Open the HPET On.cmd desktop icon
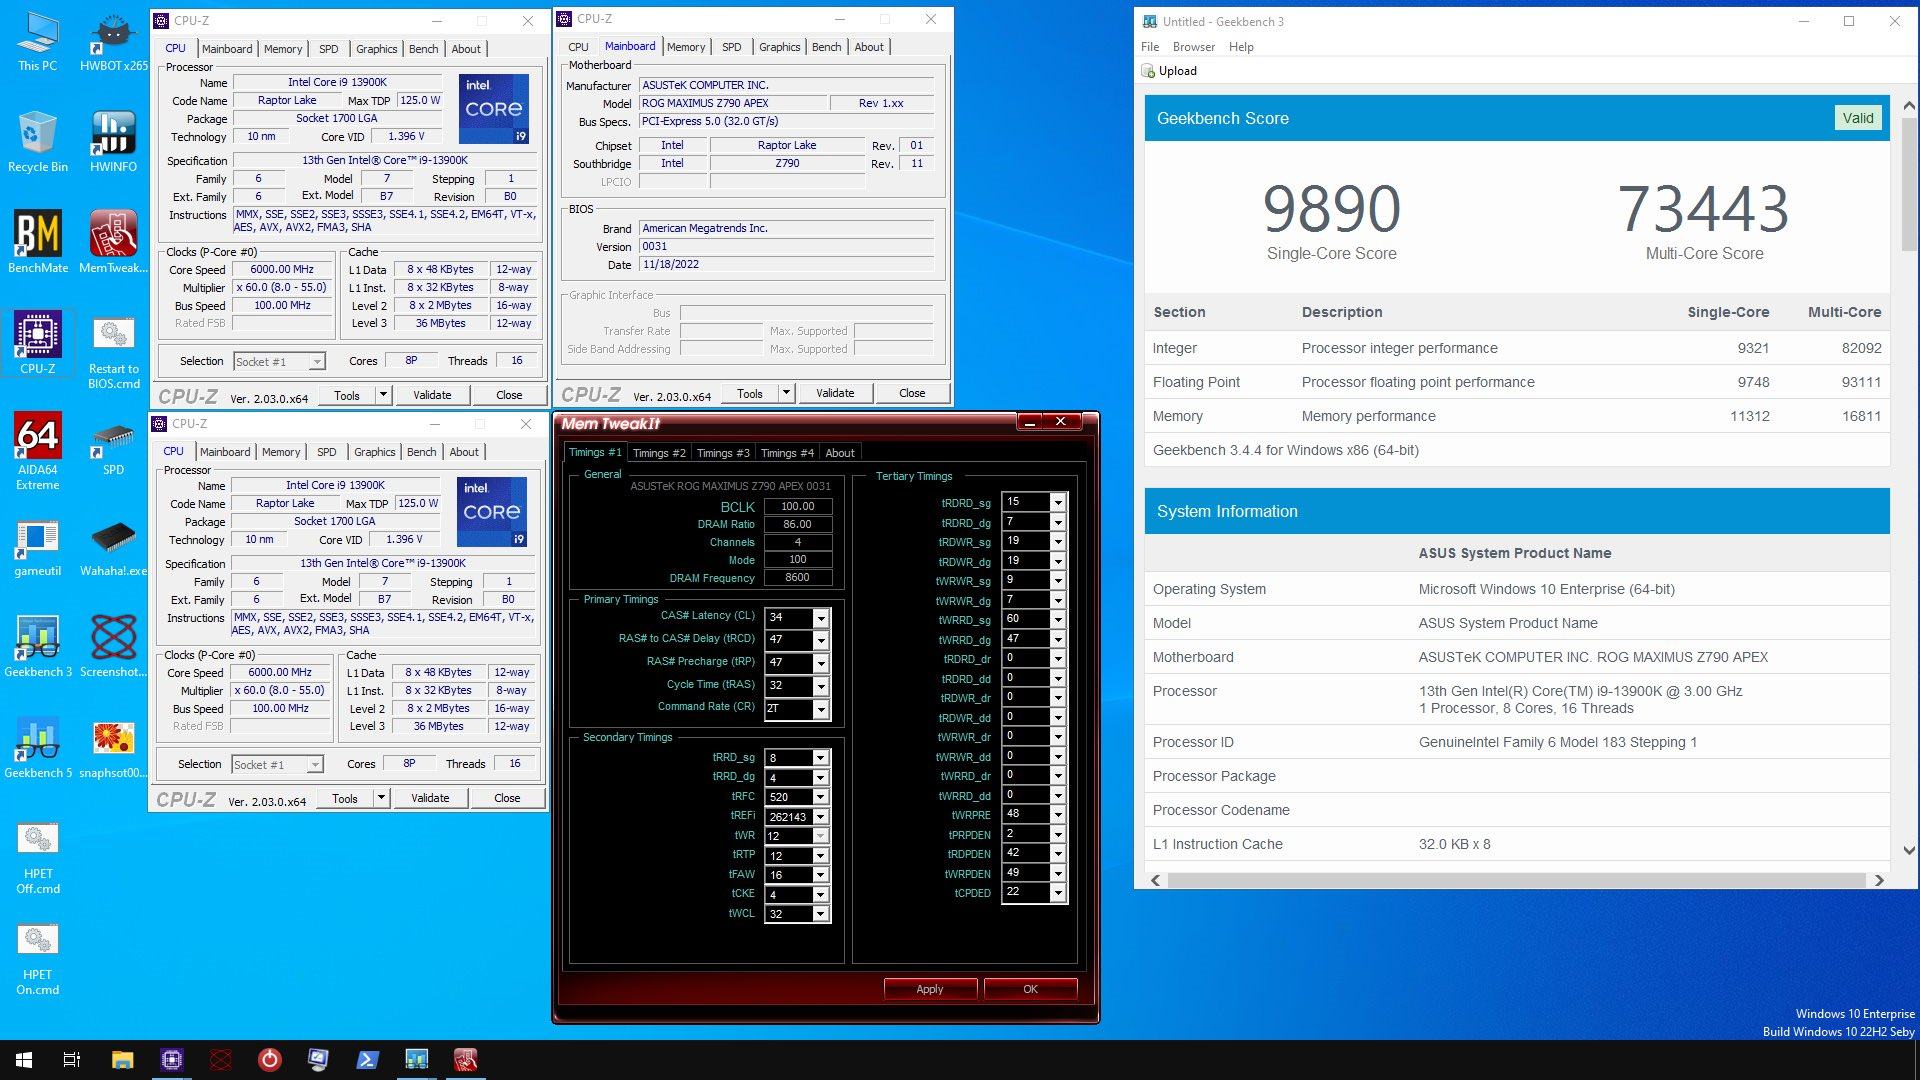This screenshot has width=1920, height=1080. (x=37, y=958)
